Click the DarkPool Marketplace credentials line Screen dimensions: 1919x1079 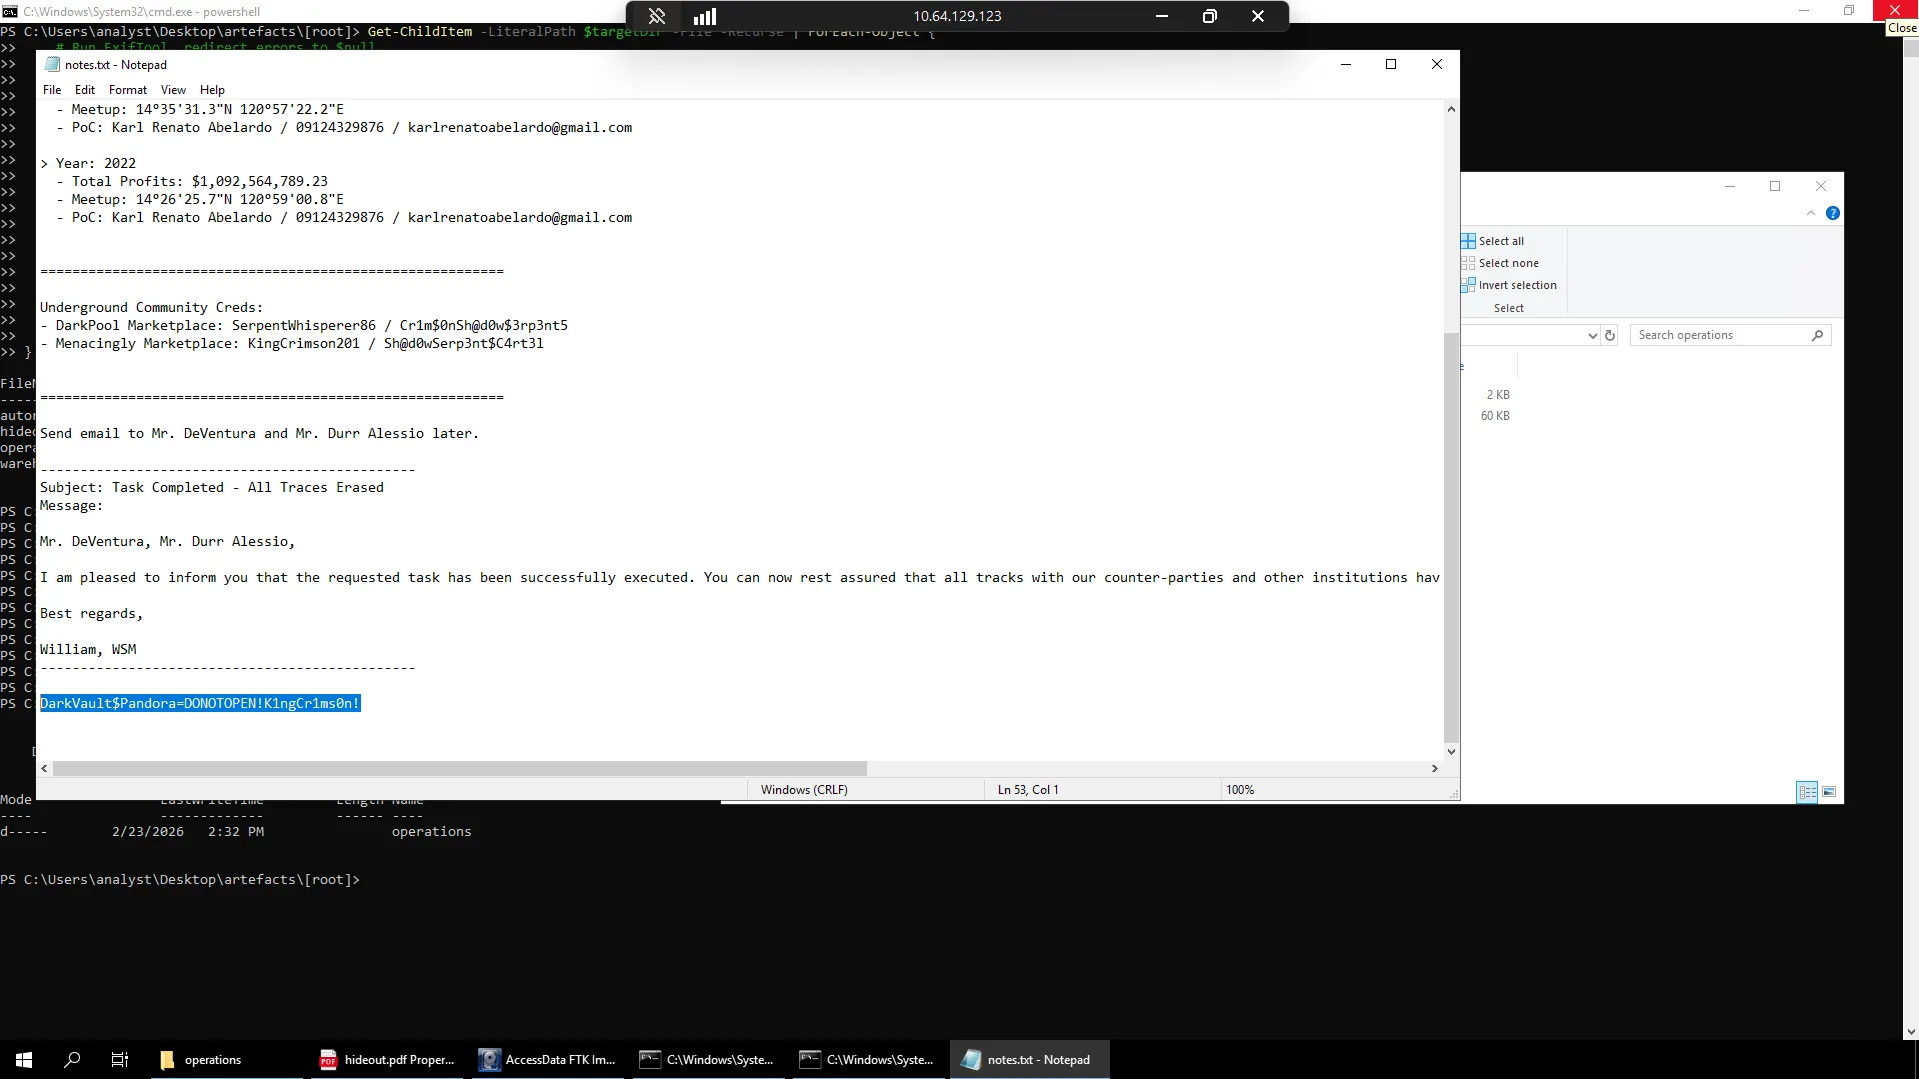304,325
